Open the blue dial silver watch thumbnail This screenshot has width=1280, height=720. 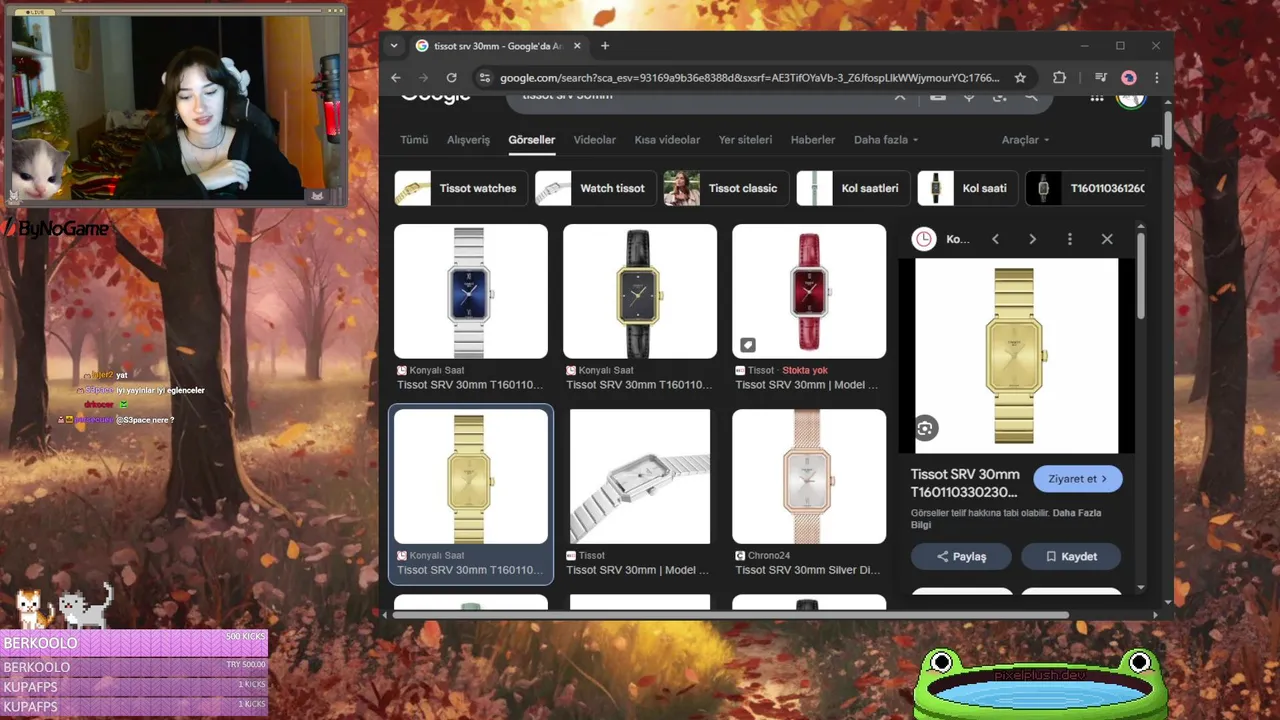pyautogui.click(x=471, y=291)
